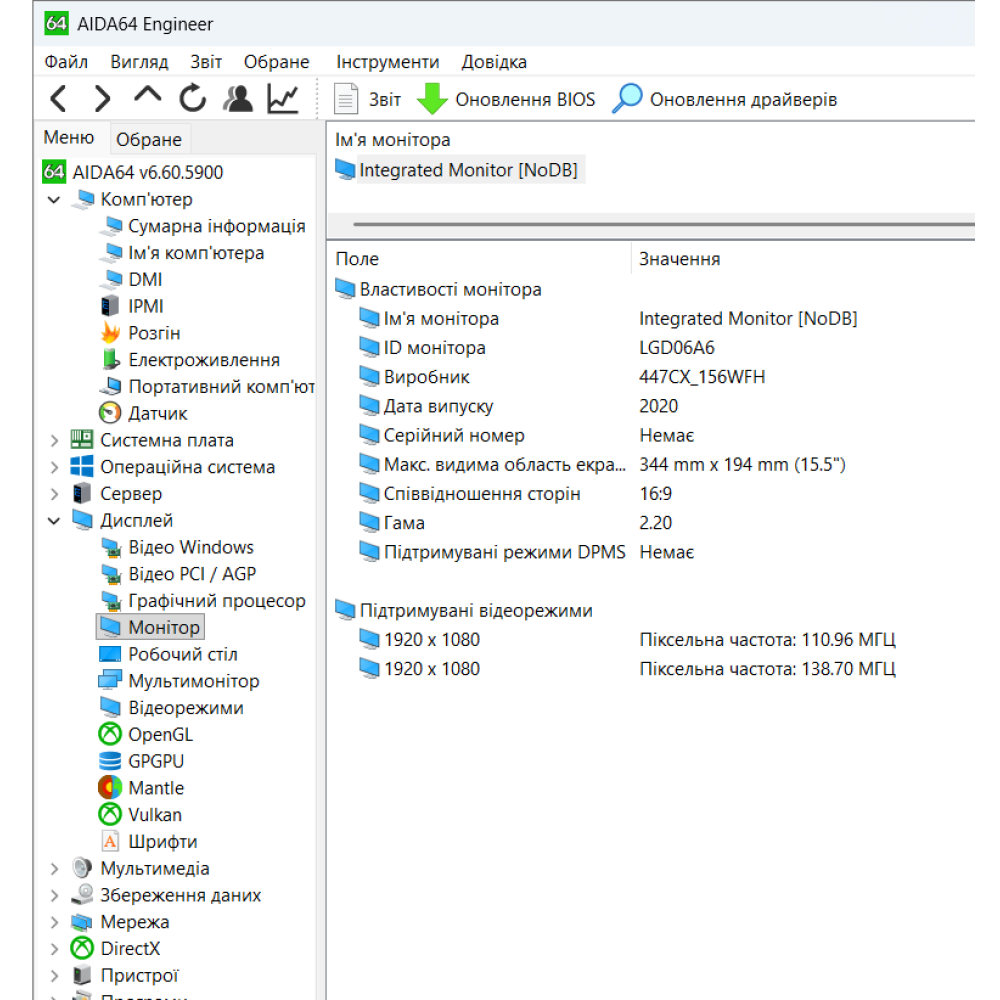Switch to the Обране tab
The image size is (1000, 1000).
tap(149, 139)
